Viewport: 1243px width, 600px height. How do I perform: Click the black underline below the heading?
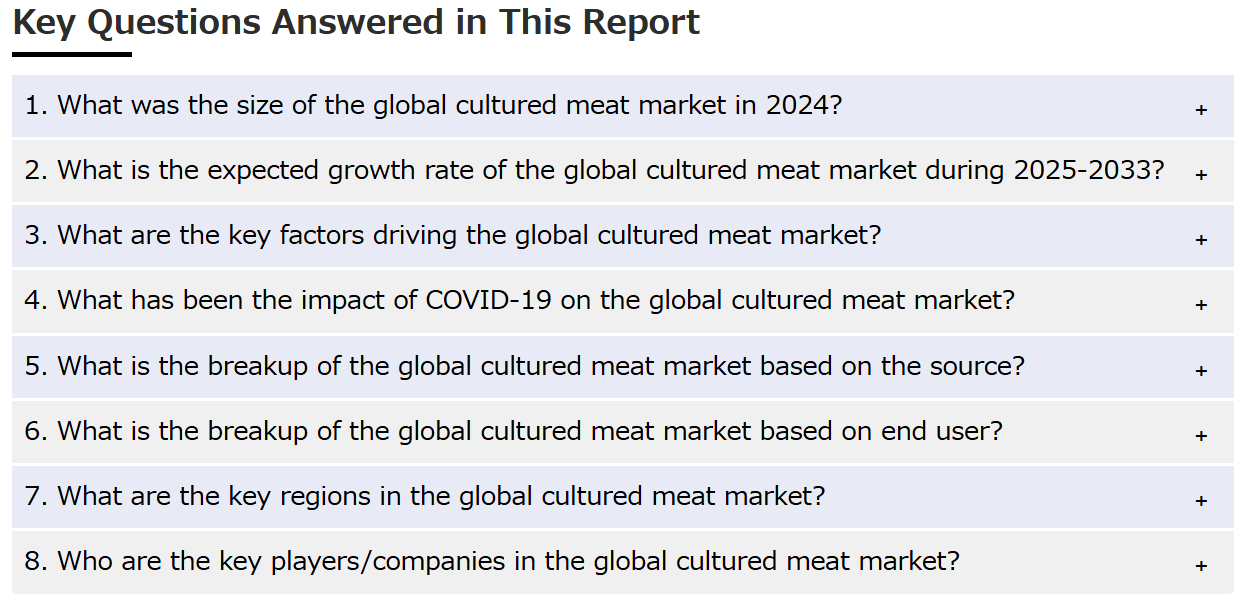[x=72, y=54]
